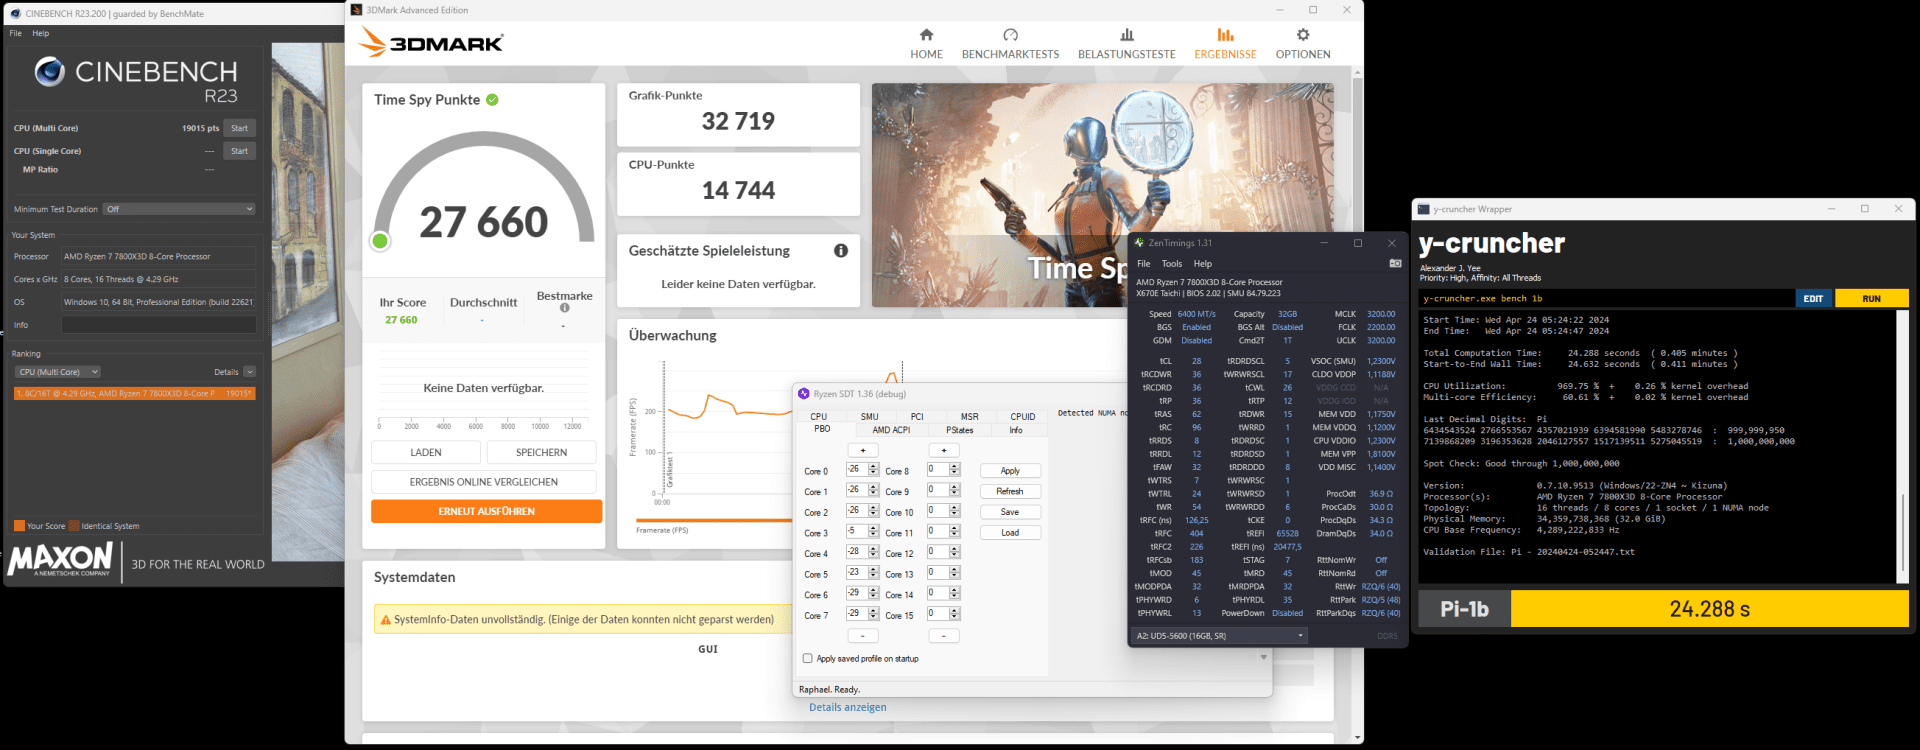The width and height of the screenshot is (1920, 750).
Task: Click the 3DMark logo
Action: coord(431,43)
